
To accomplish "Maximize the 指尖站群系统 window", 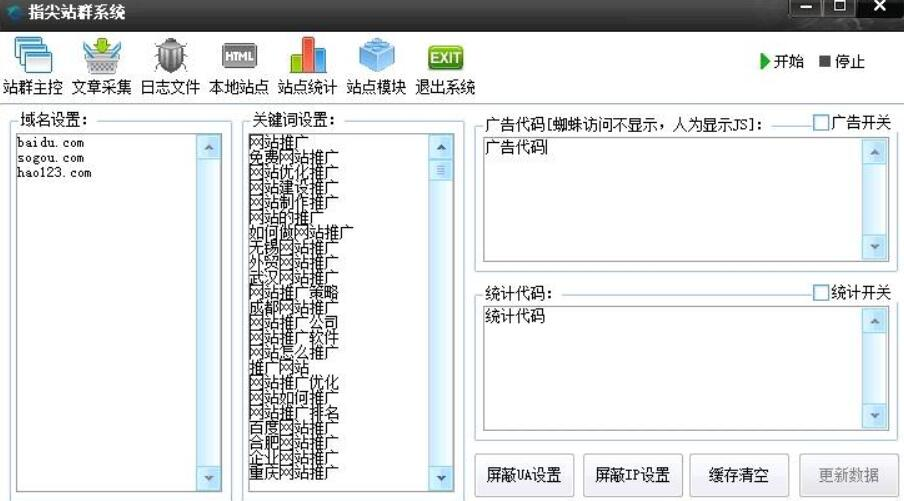I will click(x=839, y=7).
